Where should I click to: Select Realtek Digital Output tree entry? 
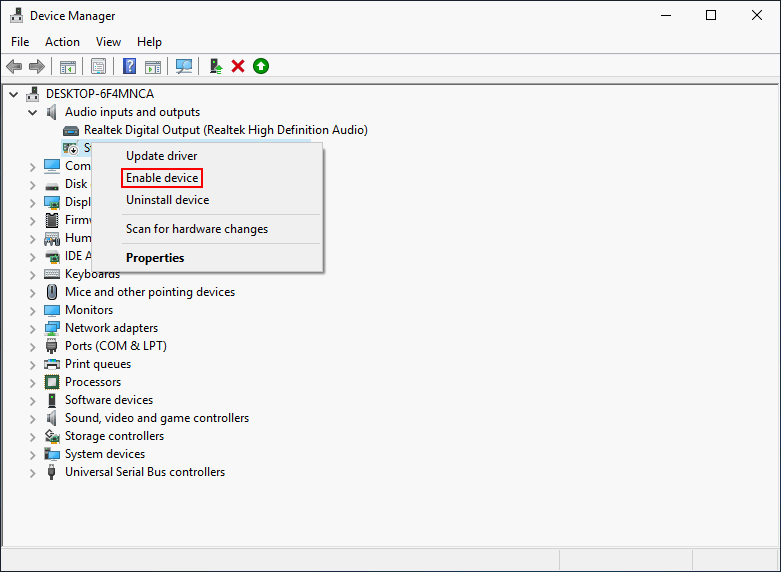click(x=226, y=130)
